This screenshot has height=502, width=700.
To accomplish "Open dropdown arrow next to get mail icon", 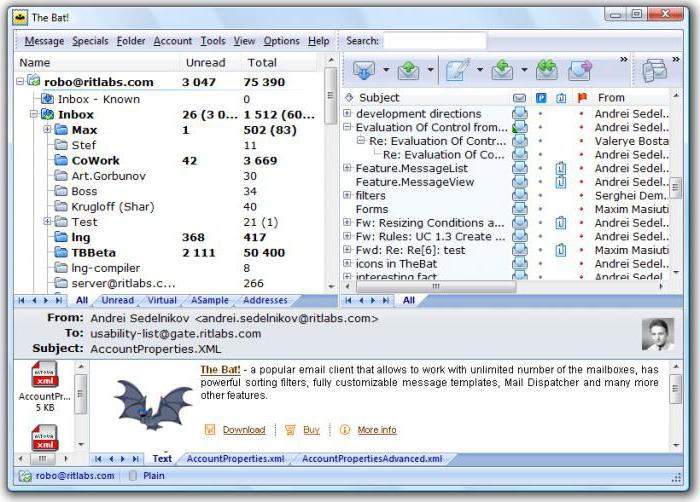I will pos(386,70).
